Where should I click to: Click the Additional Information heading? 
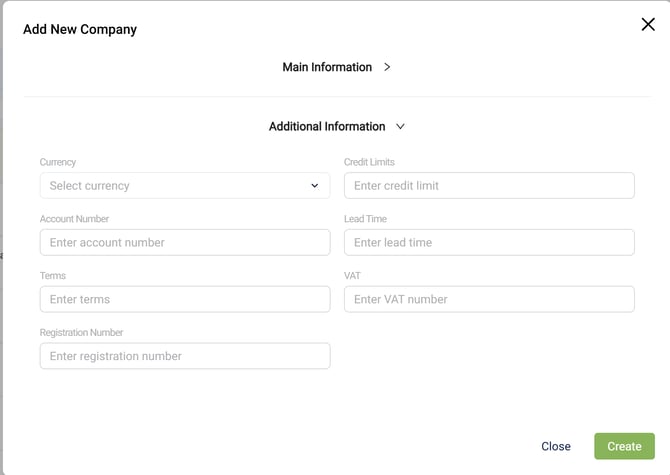tap(327, 127)
